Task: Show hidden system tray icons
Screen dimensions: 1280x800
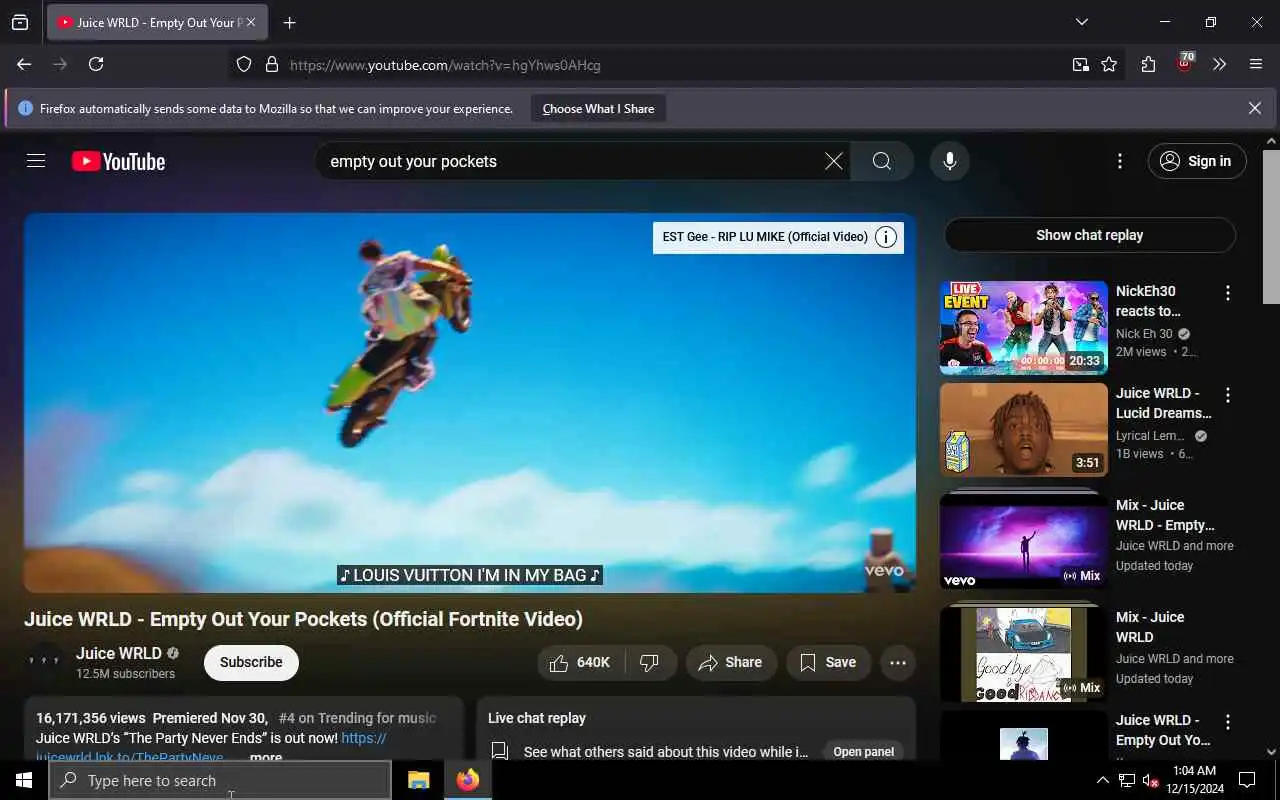Action: pos(1103,780)
